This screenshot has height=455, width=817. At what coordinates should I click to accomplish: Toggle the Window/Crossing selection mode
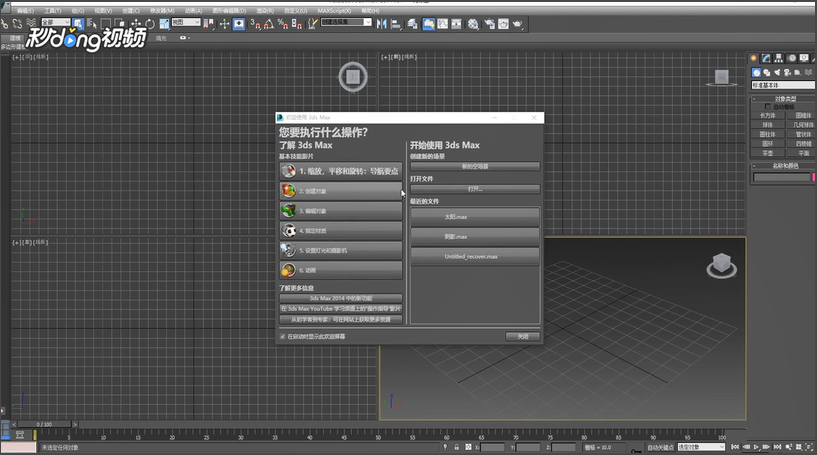click(x=120, y=23)
